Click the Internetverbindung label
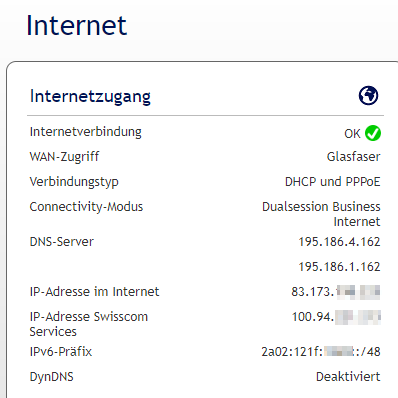 [x=86, y=132]
